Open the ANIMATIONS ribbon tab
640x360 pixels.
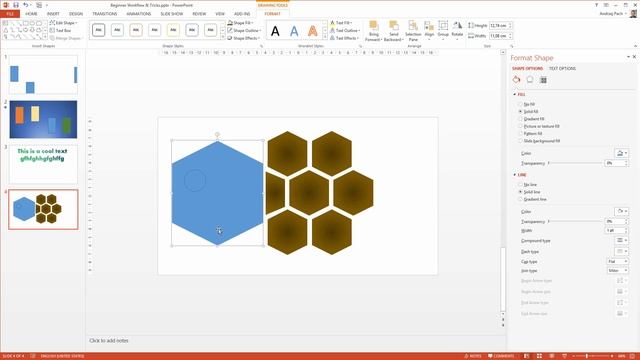coord(138,14)
